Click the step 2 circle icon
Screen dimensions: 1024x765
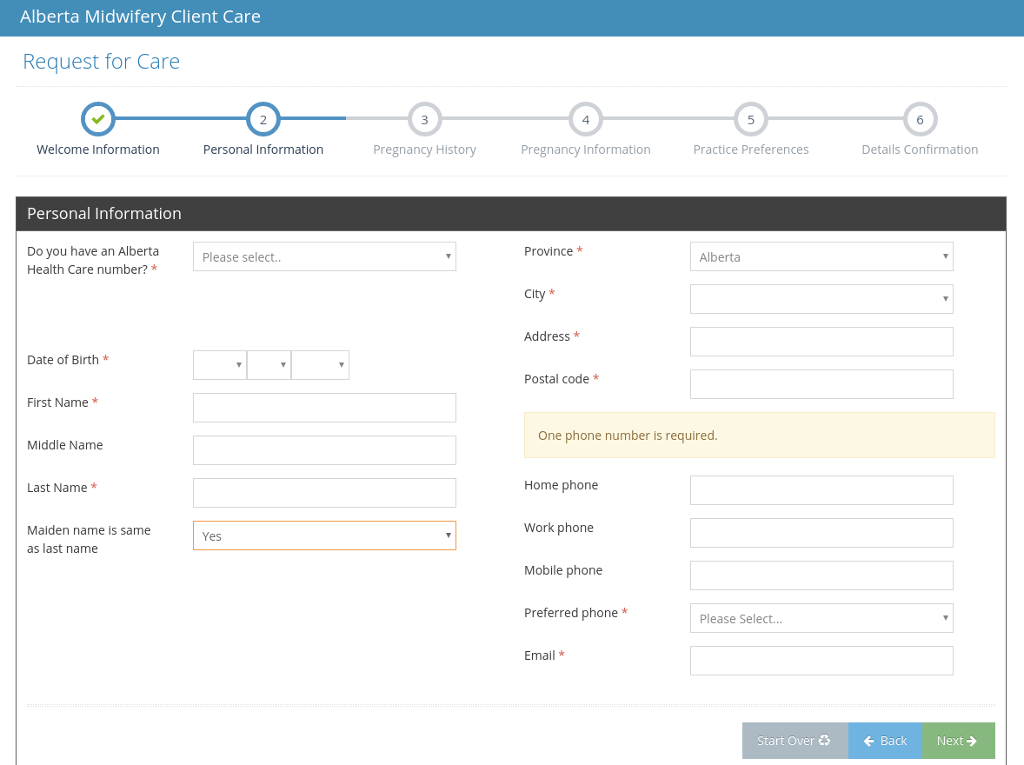[x=263, y=119]
